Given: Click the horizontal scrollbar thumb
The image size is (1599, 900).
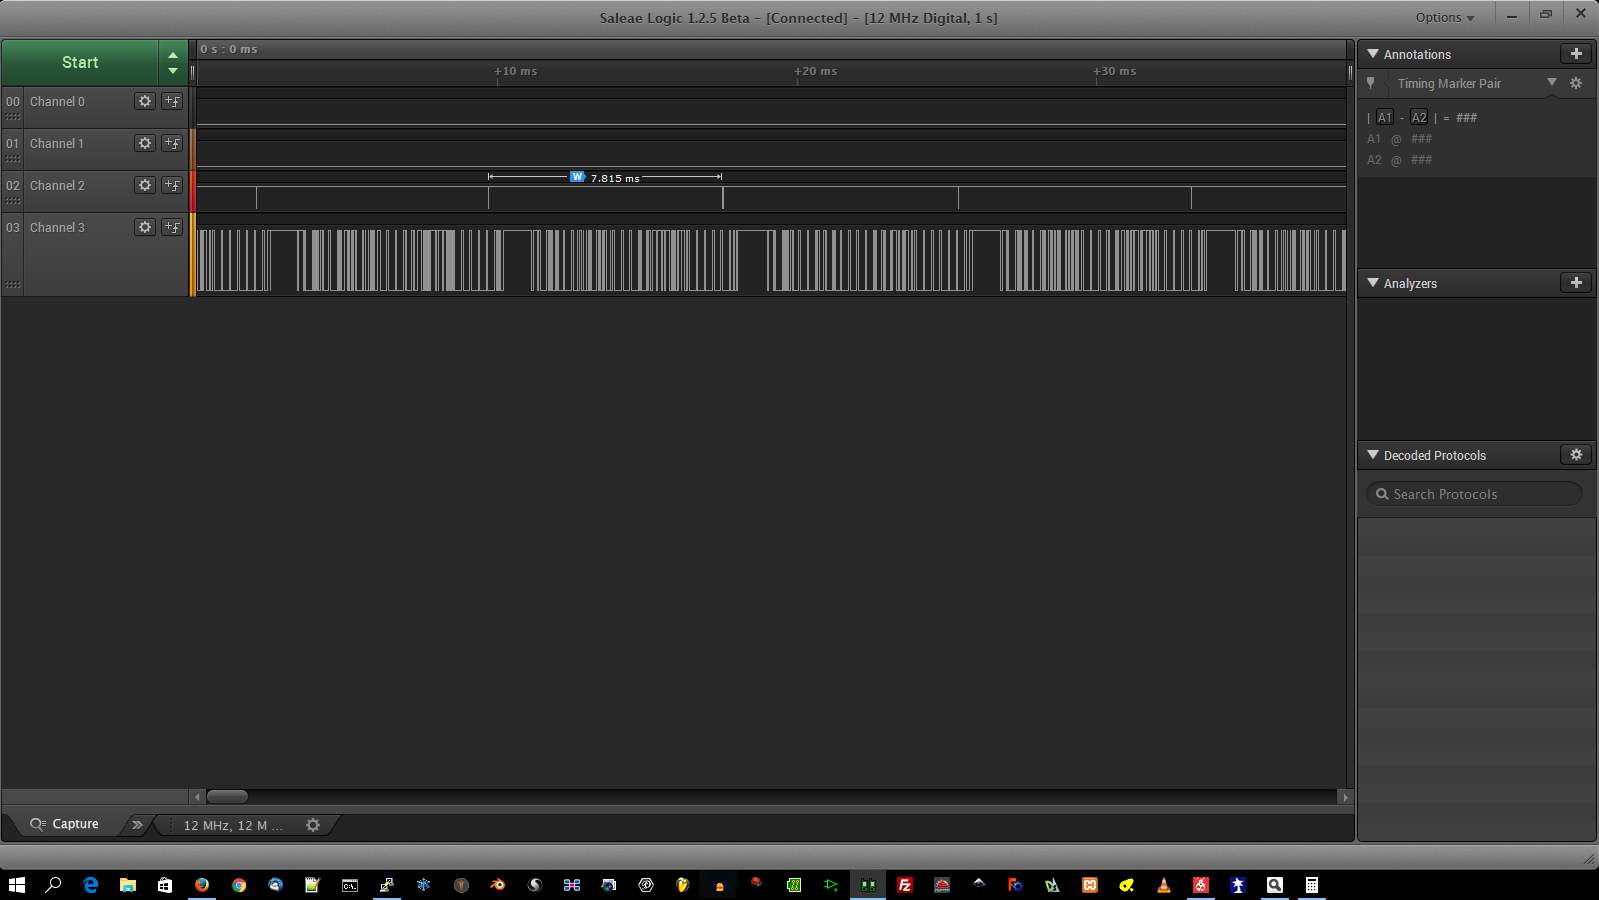Looking at the screenshot, I should click(227, 797).
